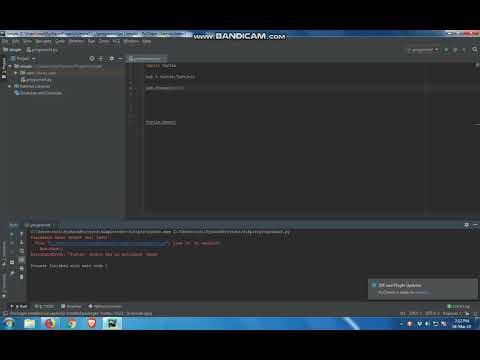Open the Run tool window button at bottom
This screenshot has height=360, width=480.
[x=19, y=306]
